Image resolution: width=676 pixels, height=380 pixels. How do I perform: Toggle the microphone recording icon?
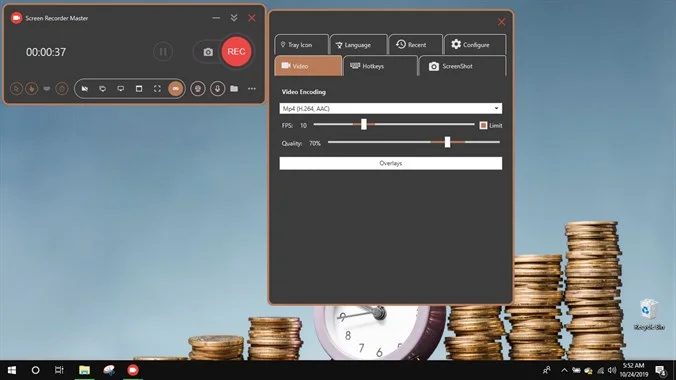217,88
